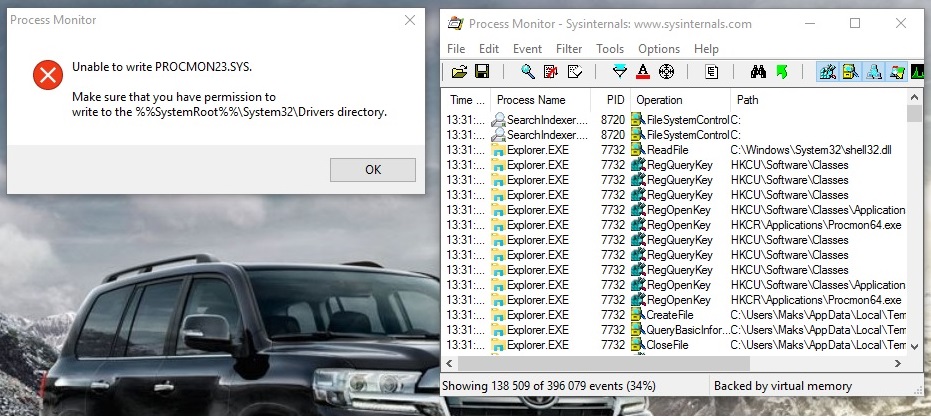Click the red X error icon in dialog
The image size is (931, 420).
(48, 75)
